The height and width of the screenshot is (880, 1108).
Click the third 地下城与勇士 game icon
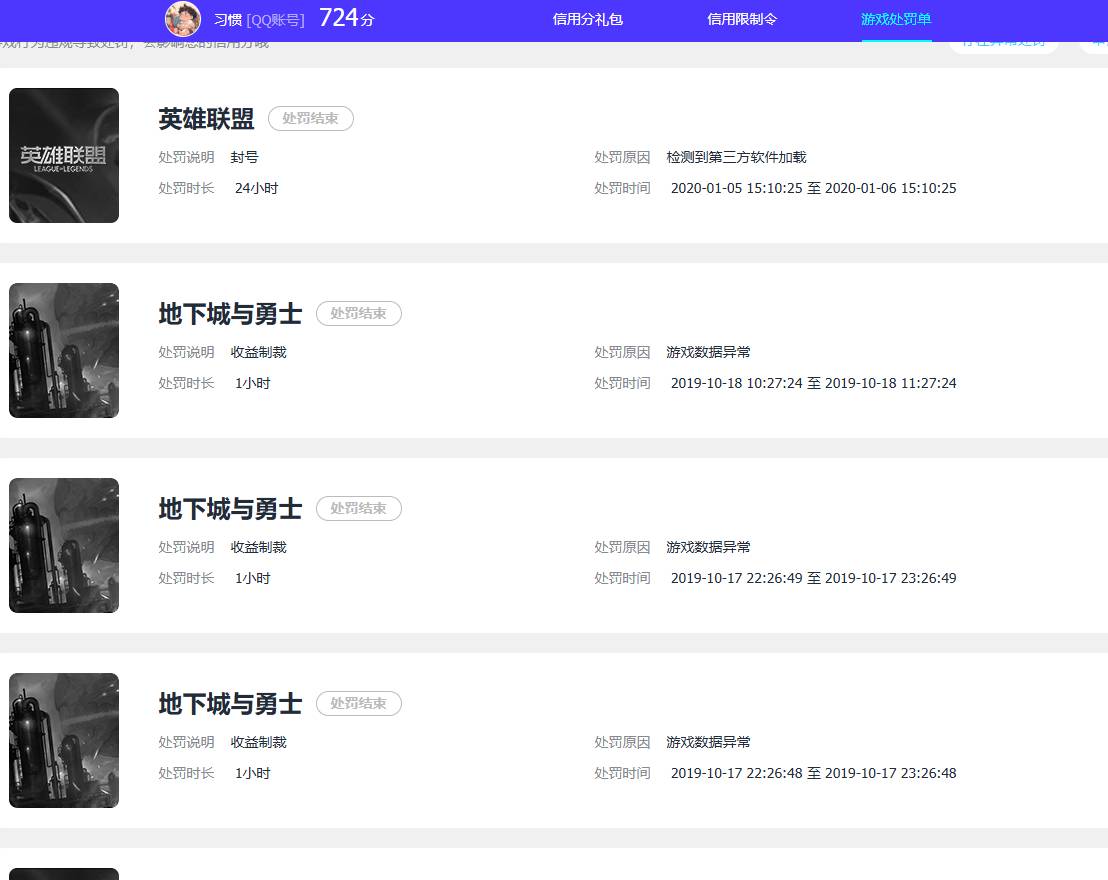click(63, 740)
